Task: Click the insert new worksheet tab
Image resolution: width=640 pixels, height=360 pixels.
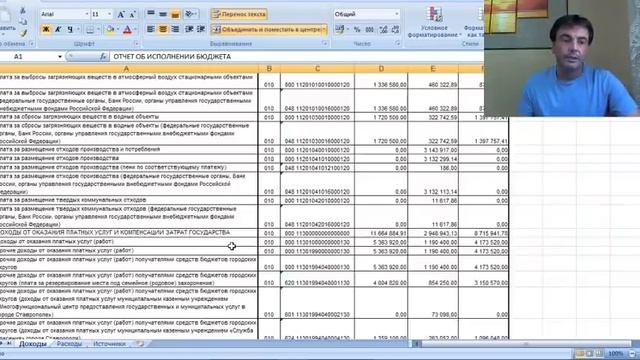Action: pos(140,344)
